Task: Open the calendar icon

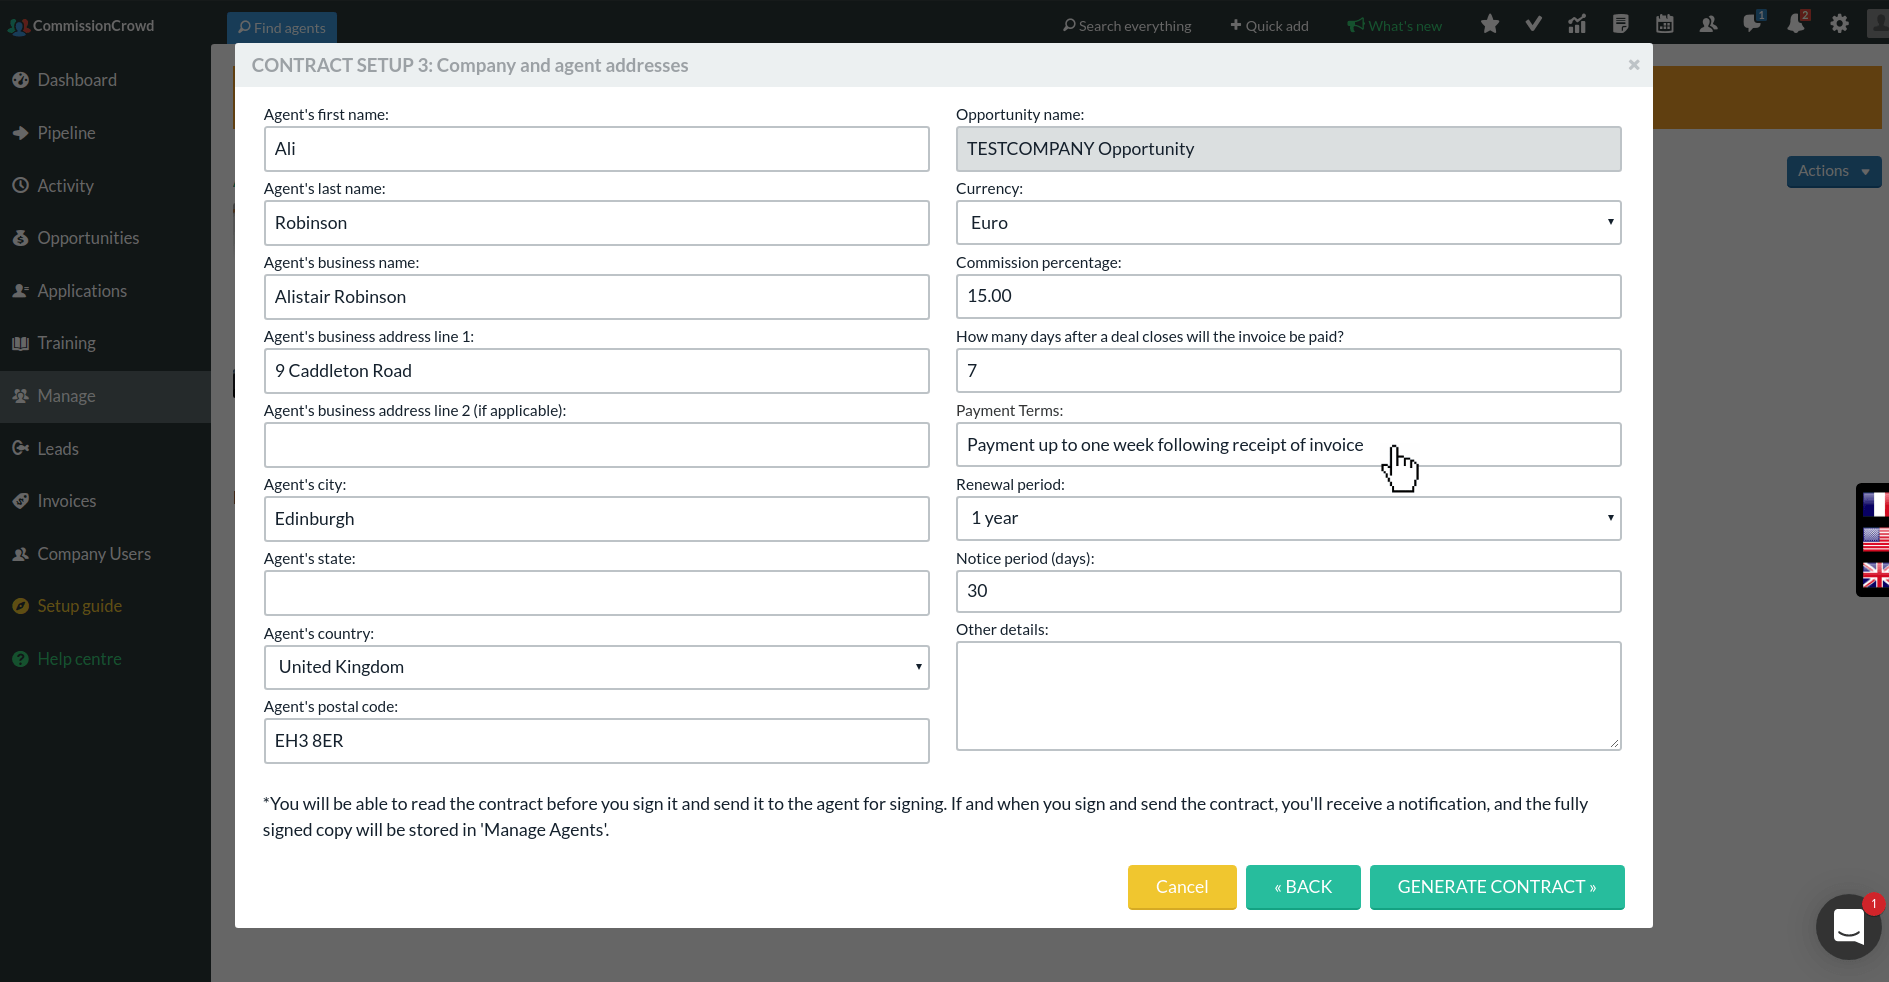Action: [x=1665, y=24]
